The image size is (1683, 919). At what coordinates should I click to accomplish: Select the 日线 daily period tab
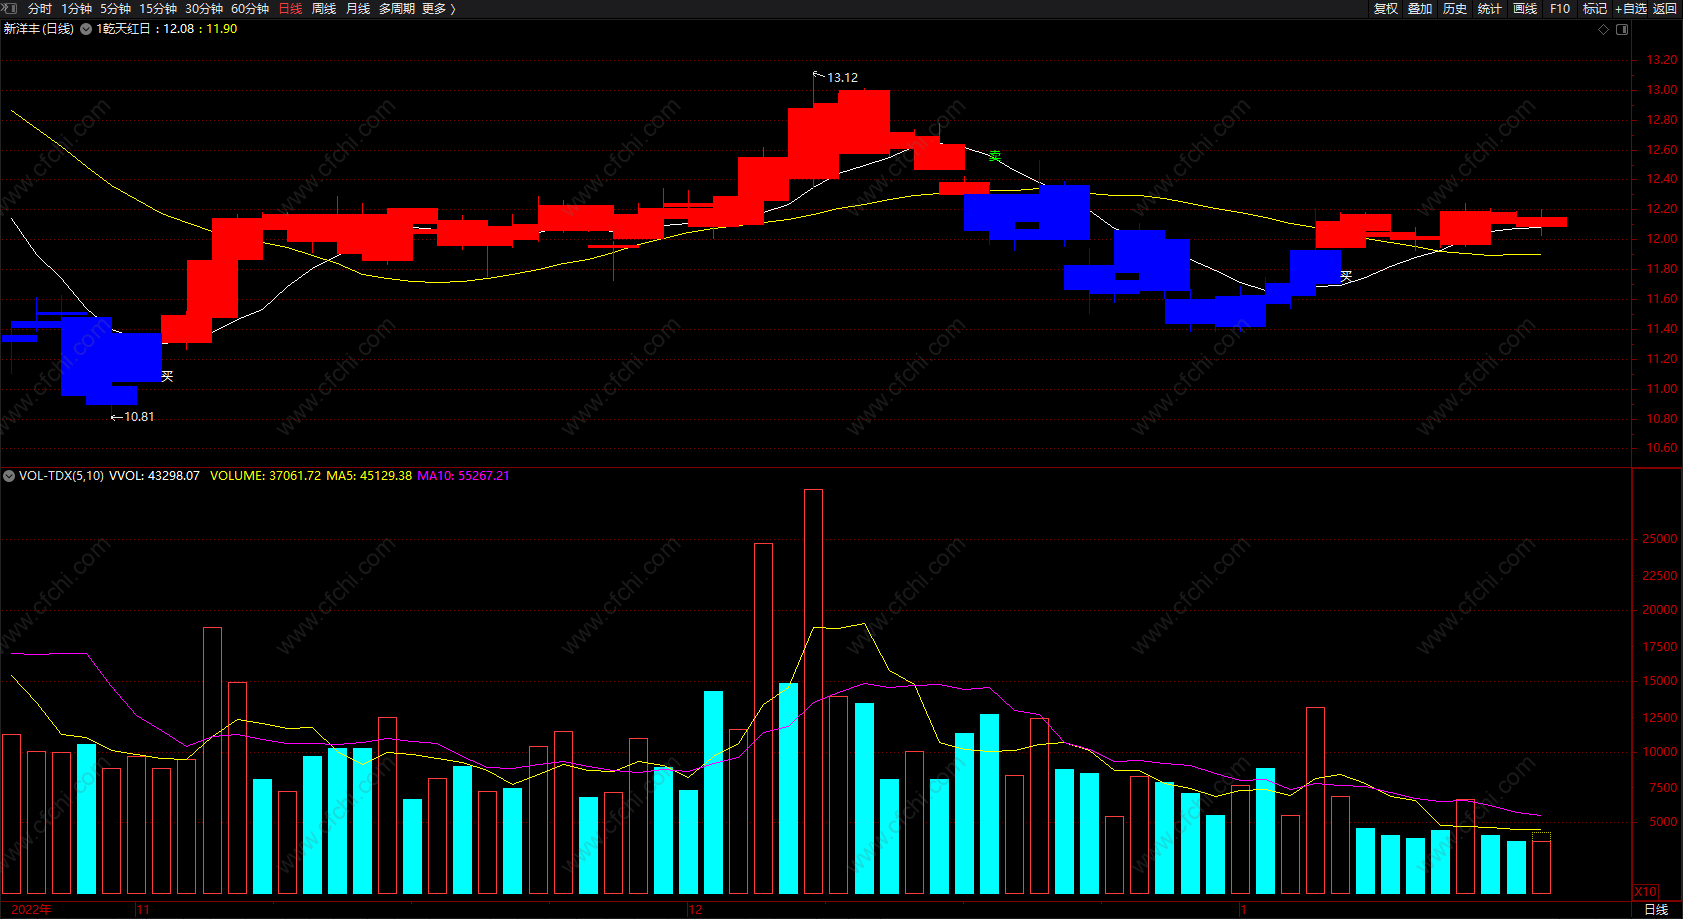290,9
